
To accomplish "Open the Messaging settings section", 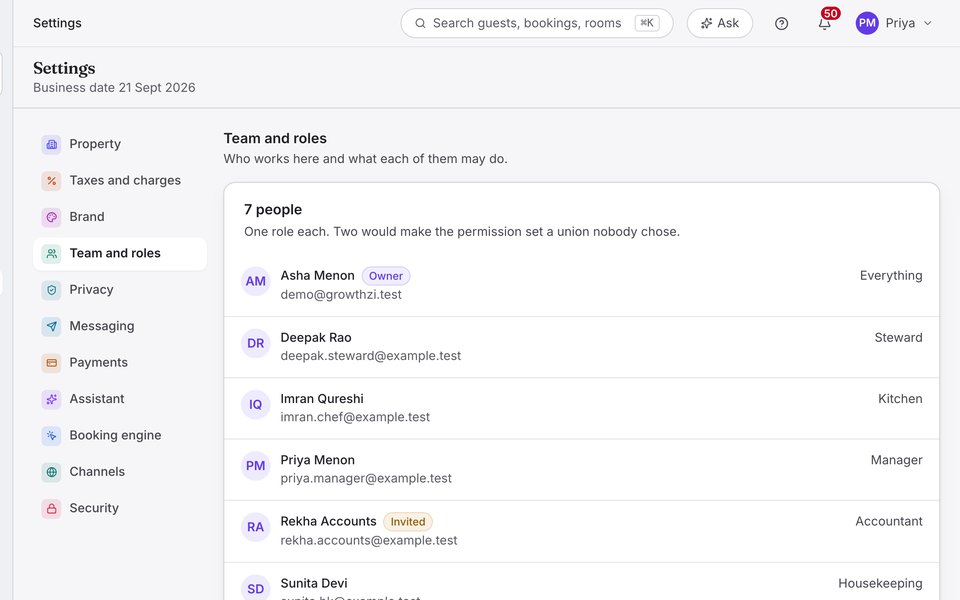I will point(119,326).
